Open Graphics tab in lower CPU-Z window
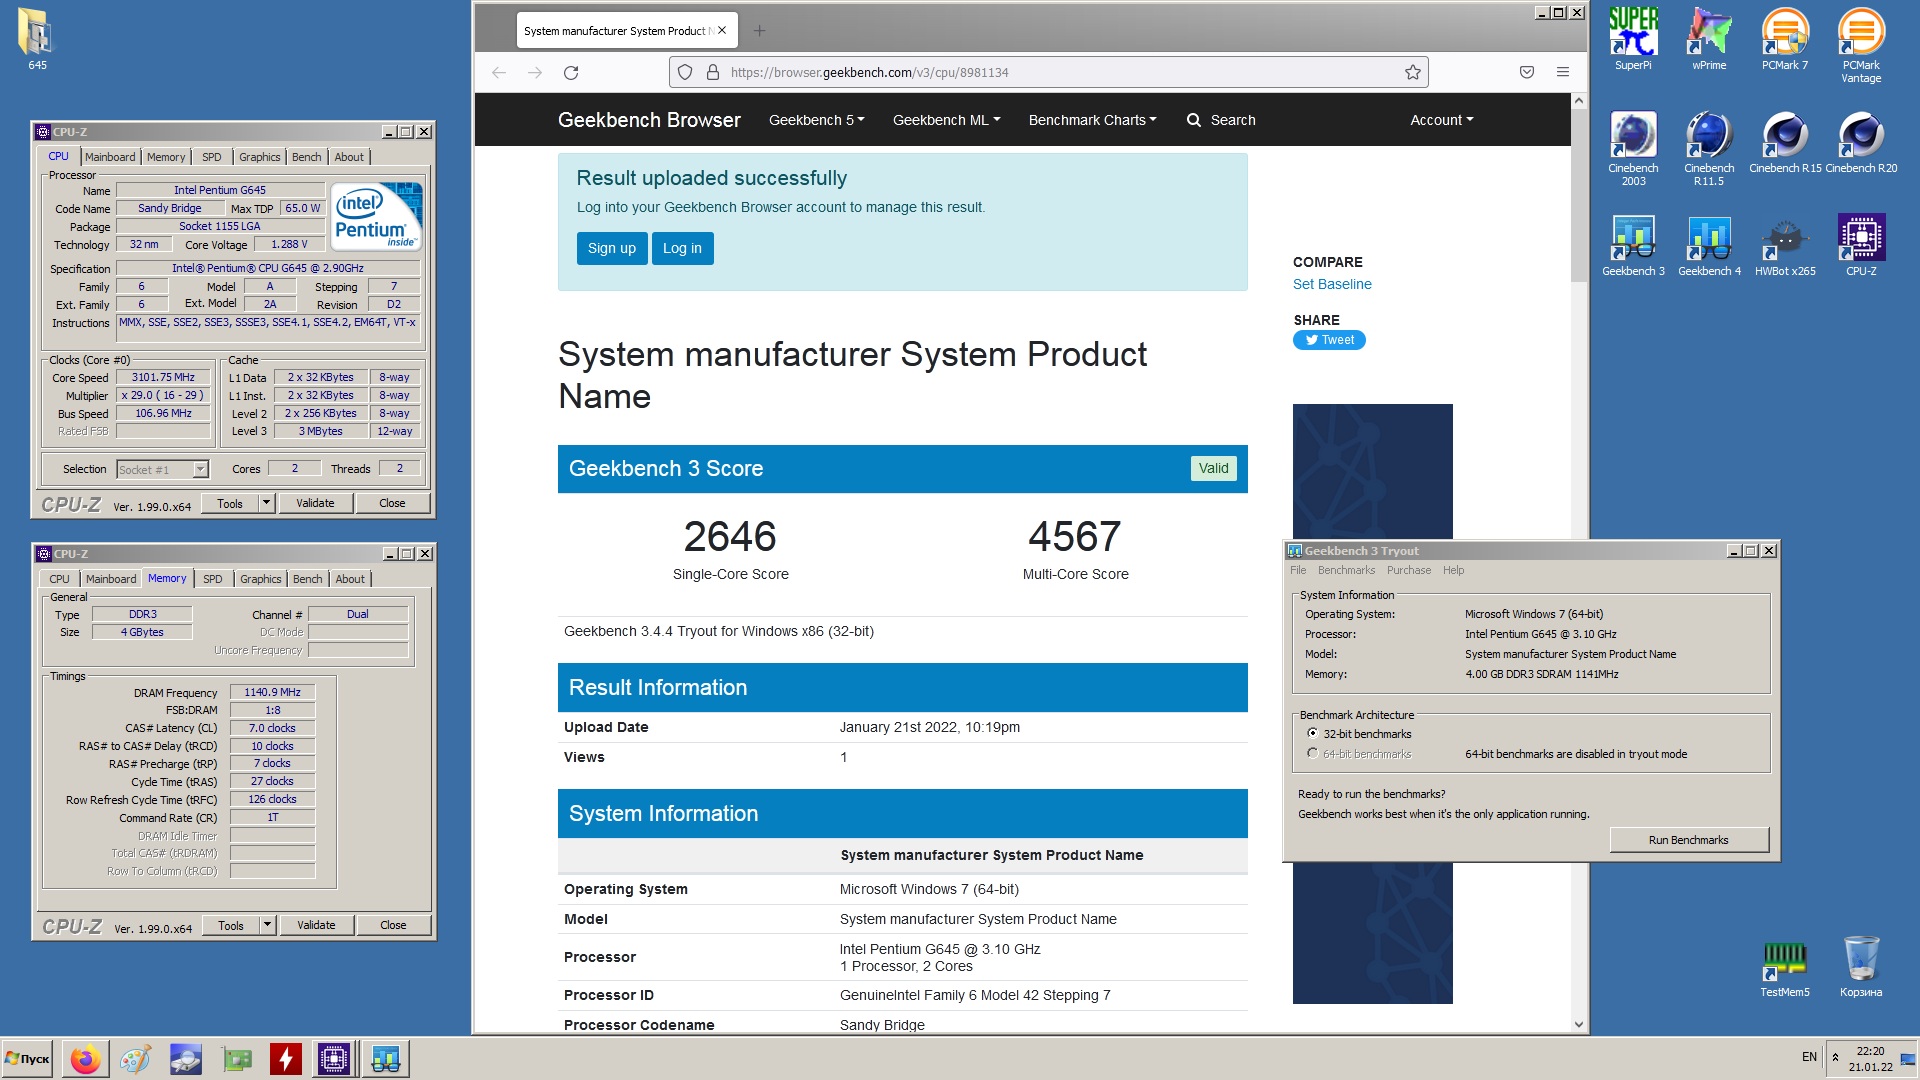 pos(260,579)
